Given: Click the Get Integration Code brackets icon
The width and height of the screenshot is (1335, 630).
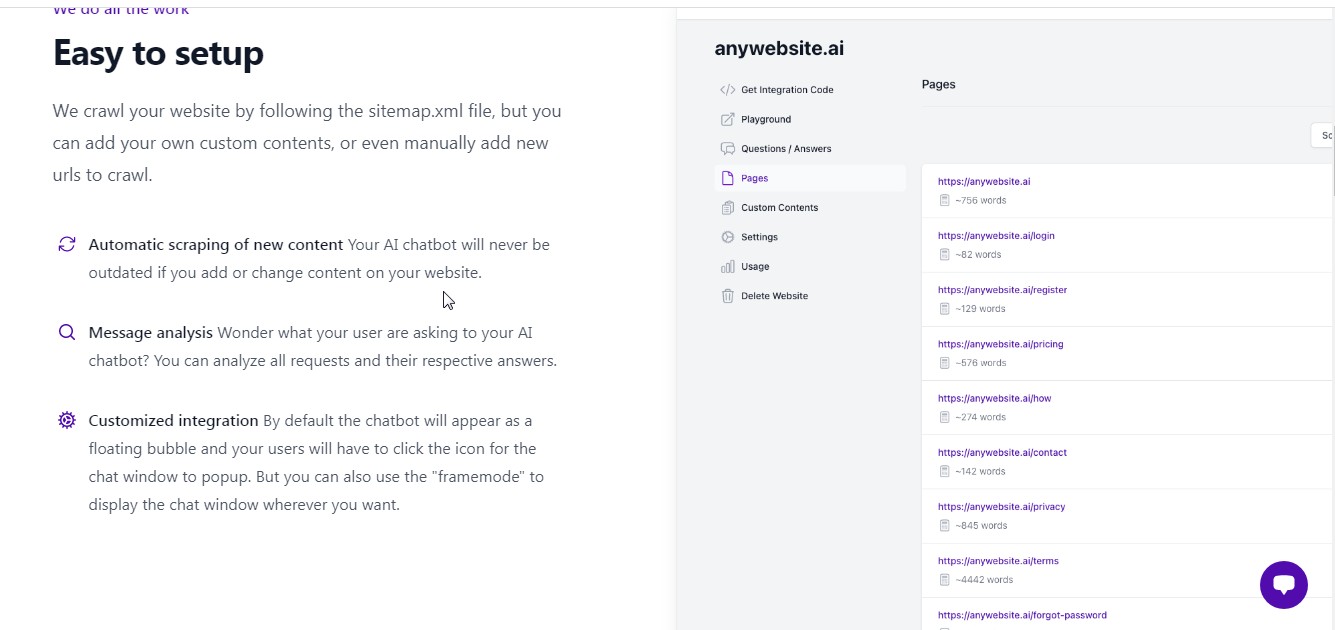Looking at the screenshot, I should [727, 90].
